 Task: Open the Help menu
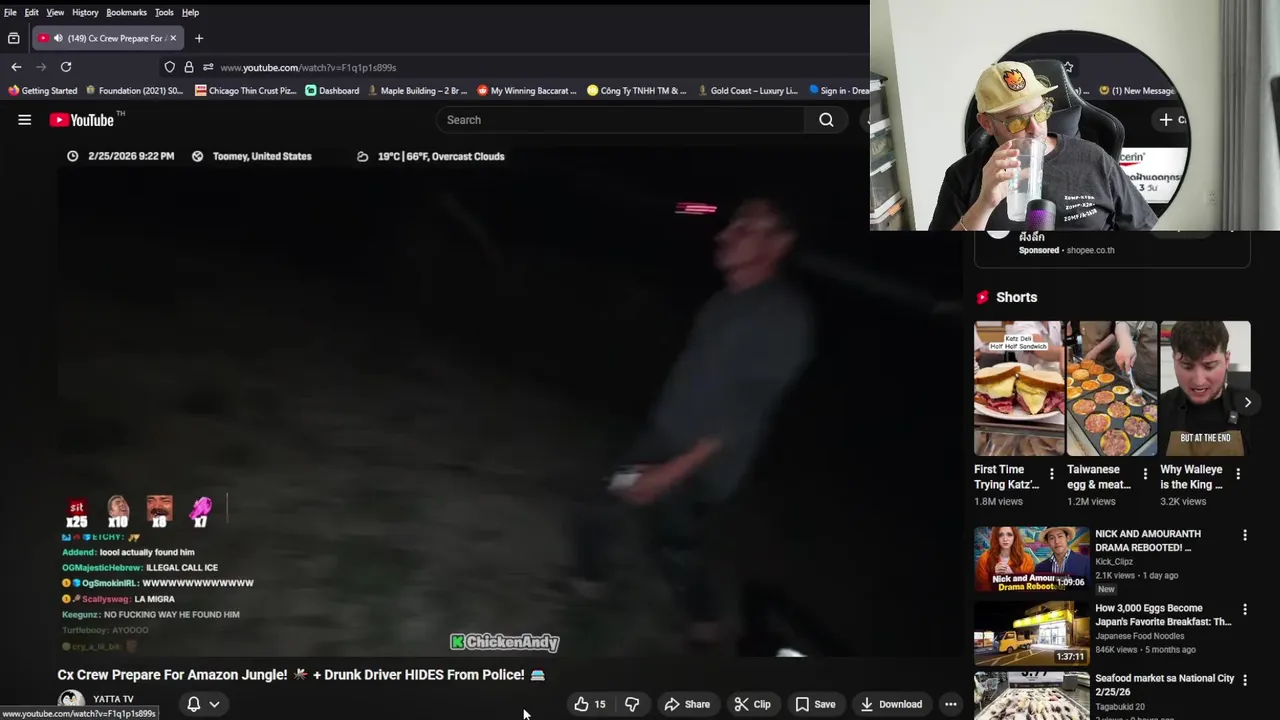190,12
